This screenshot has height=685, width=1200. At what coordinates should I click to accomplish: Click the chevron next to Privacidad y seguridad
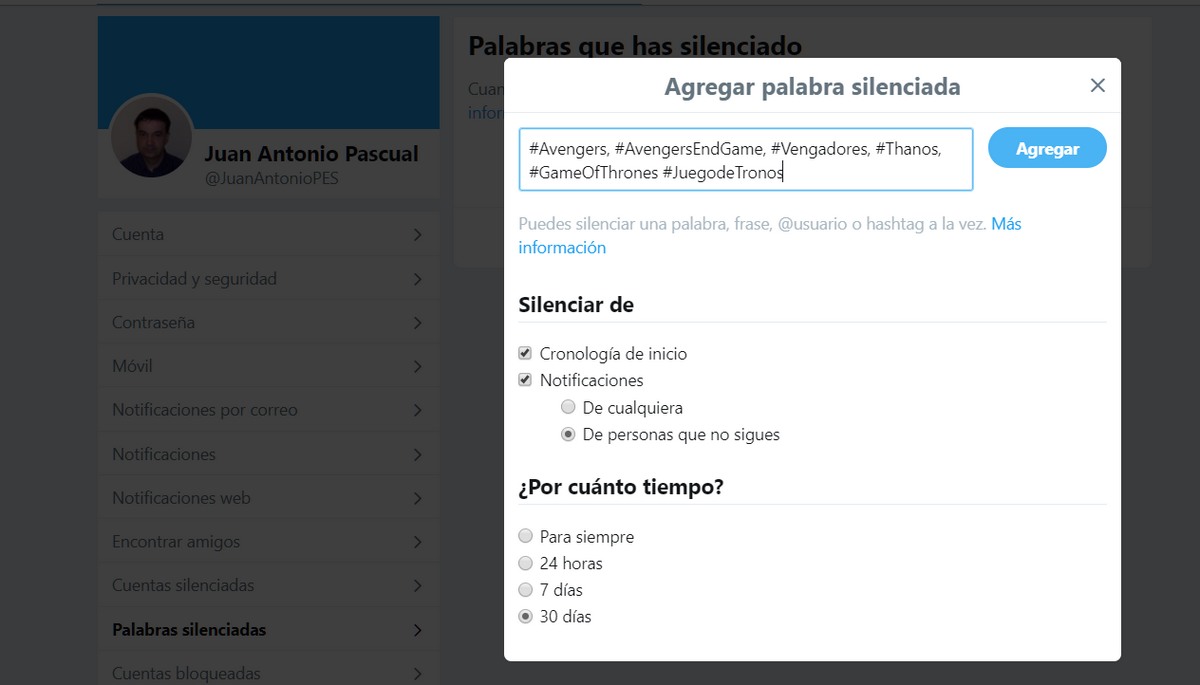tap(417, 279)
